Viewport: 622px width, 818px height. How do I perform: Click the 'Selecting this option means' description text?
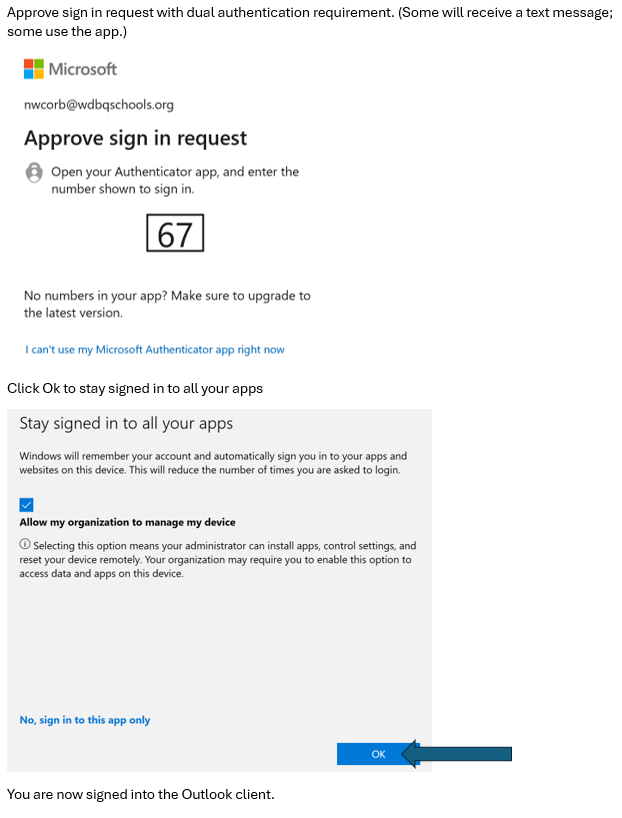pos(218,559)
